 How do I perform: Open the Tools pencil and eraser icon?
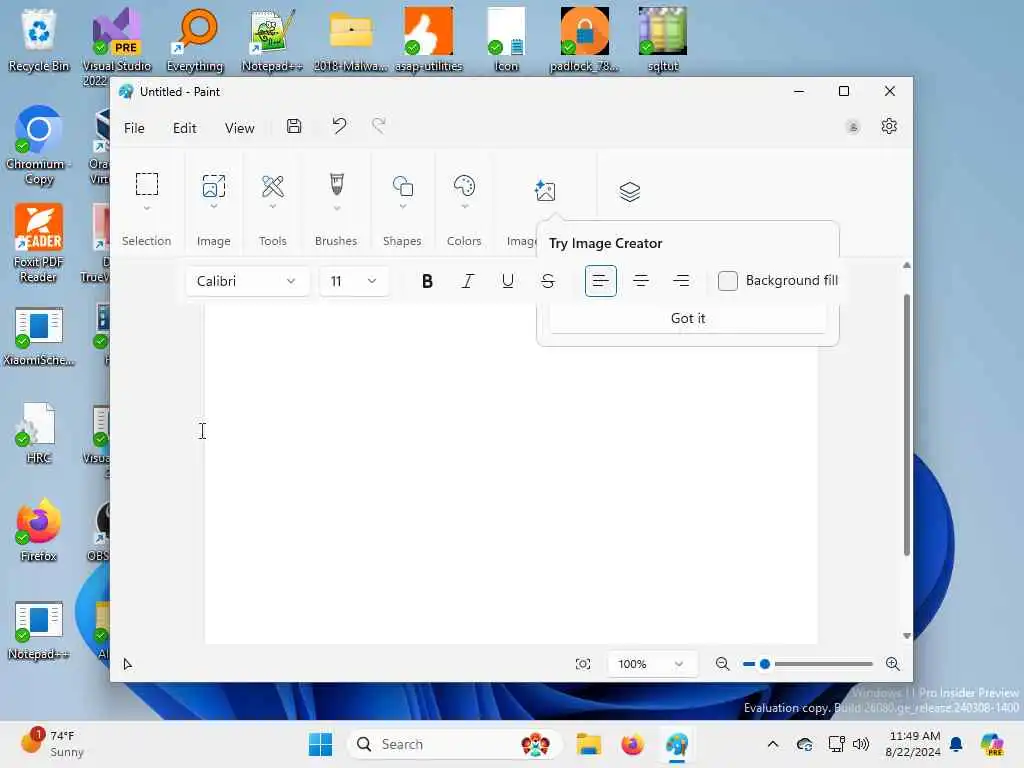coord(273,186)
